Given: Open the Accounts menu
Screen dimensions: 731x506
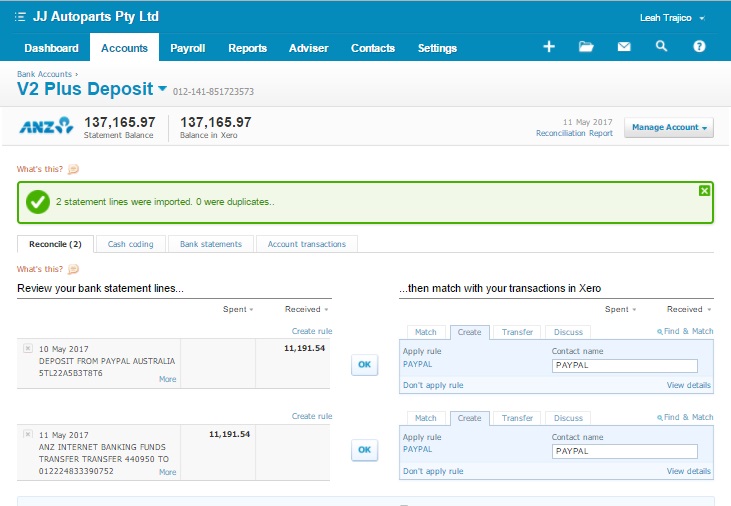Looking at the screenshot, I should 124,48.
